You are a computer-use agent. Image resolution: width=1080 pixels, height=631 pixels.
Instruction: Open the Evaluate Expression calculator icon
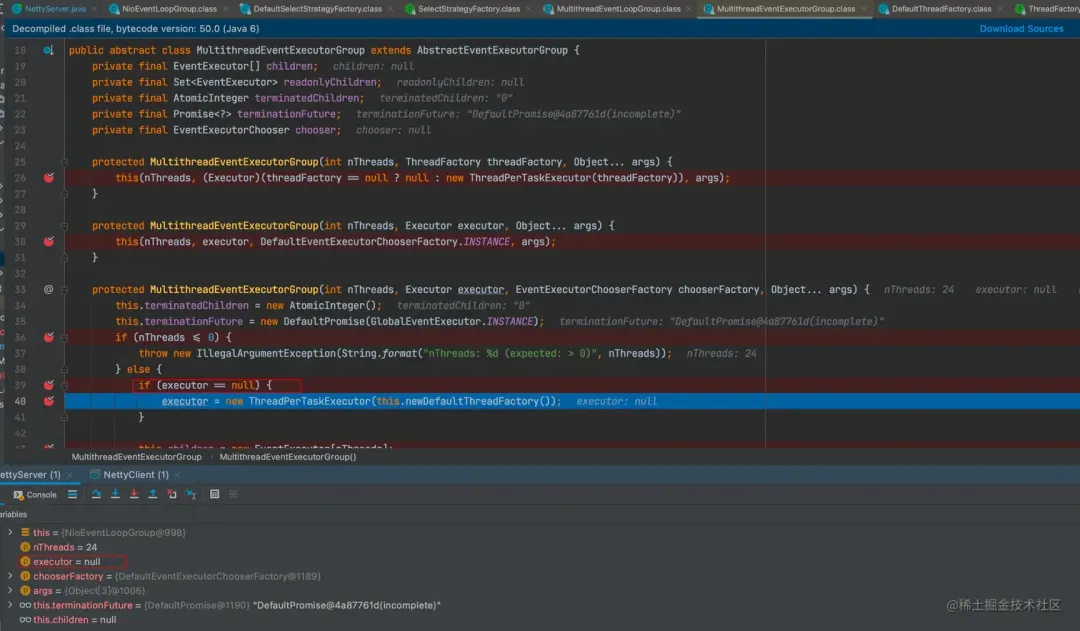(215, 494)
